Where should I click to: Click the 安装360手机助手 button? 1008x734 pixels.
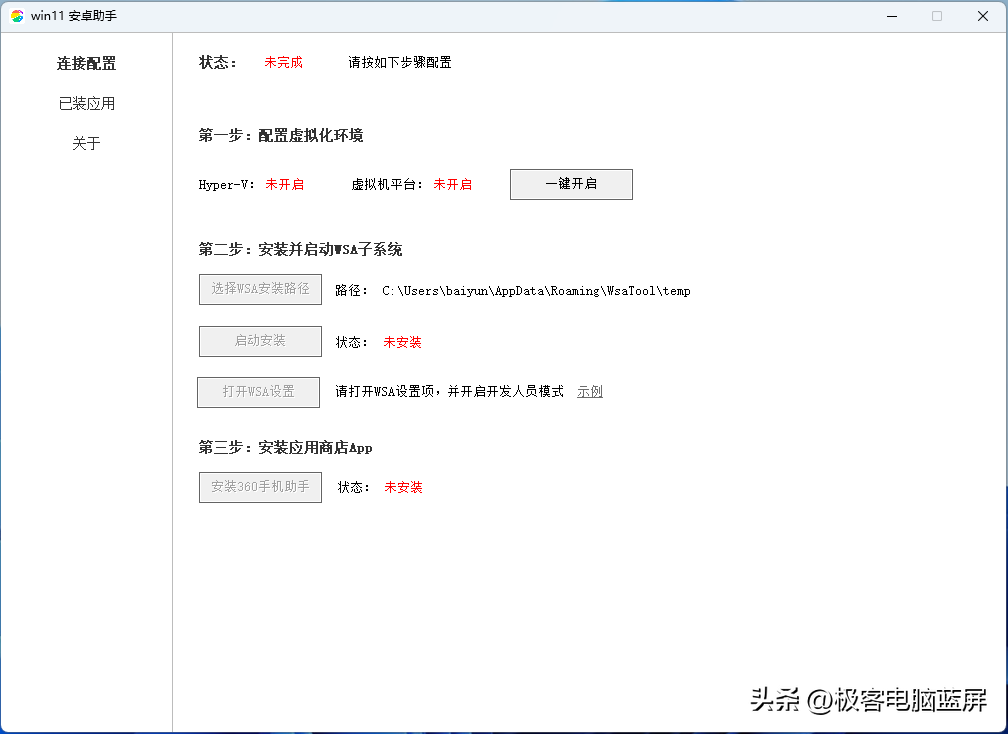coord(260,487)
